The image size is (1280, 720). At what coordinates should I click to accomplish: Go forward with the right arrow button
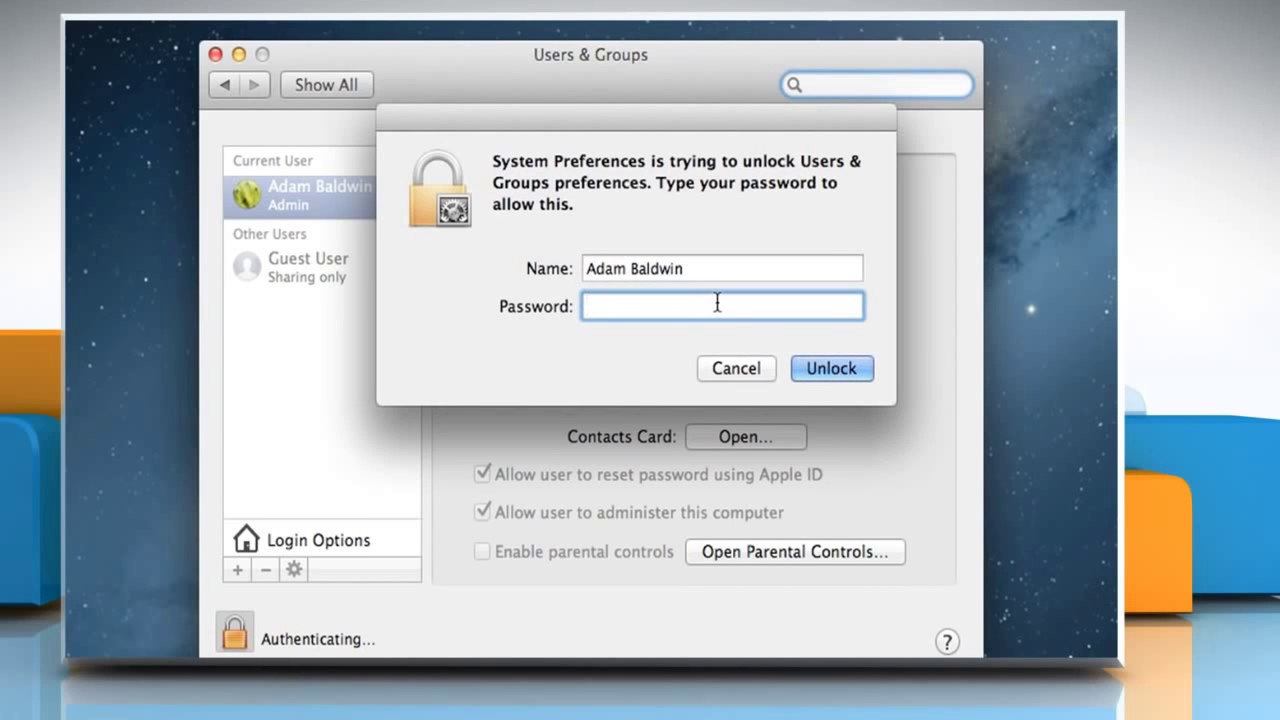[254, 85]
